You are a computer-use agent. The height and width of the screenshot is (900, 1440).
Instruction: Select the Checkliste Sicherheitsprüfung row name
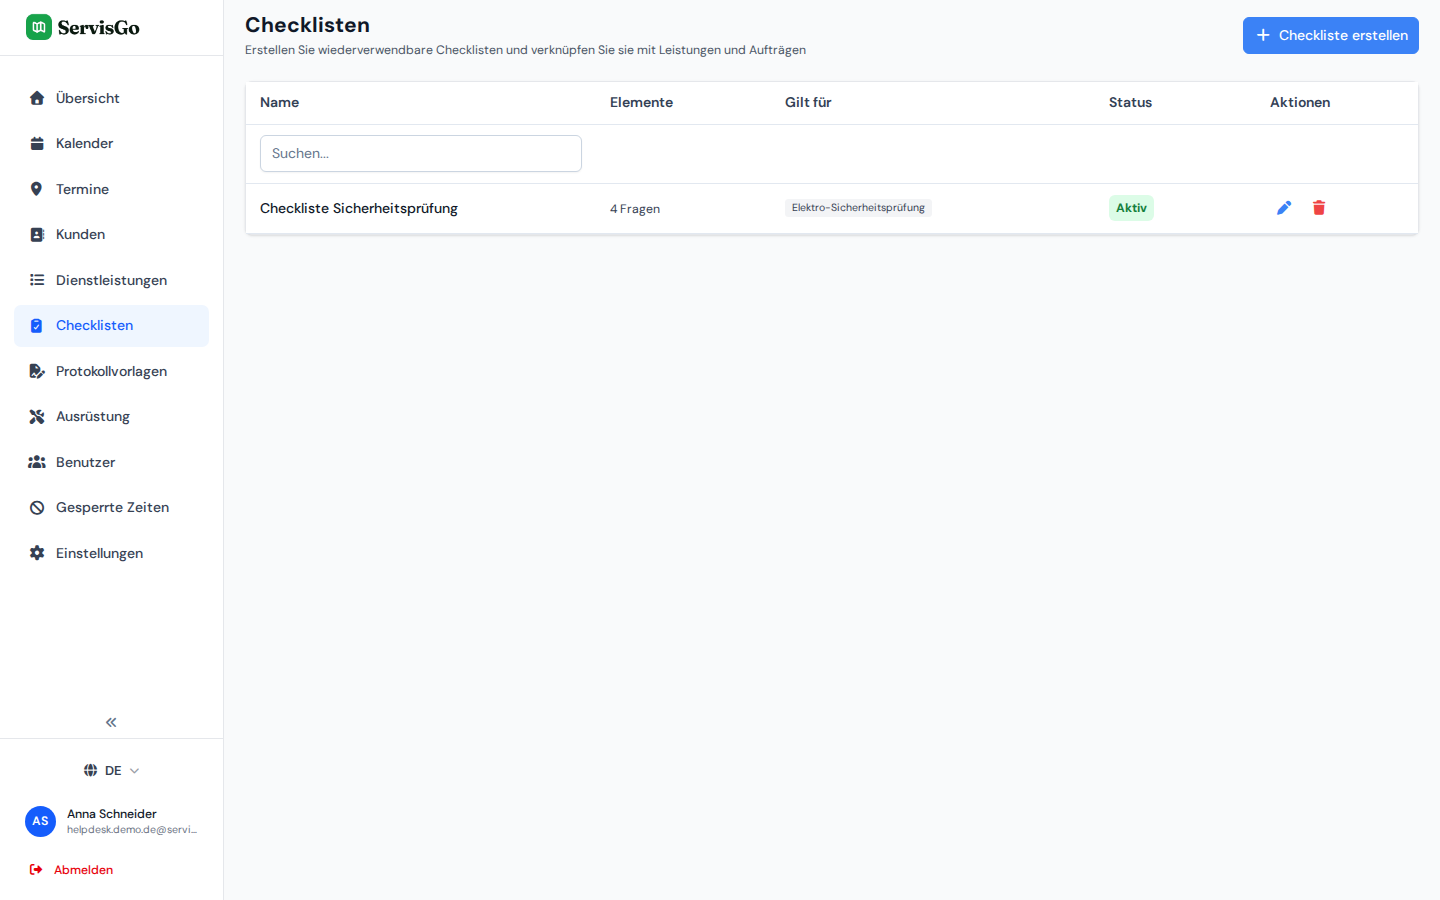[x=359, y=208]
